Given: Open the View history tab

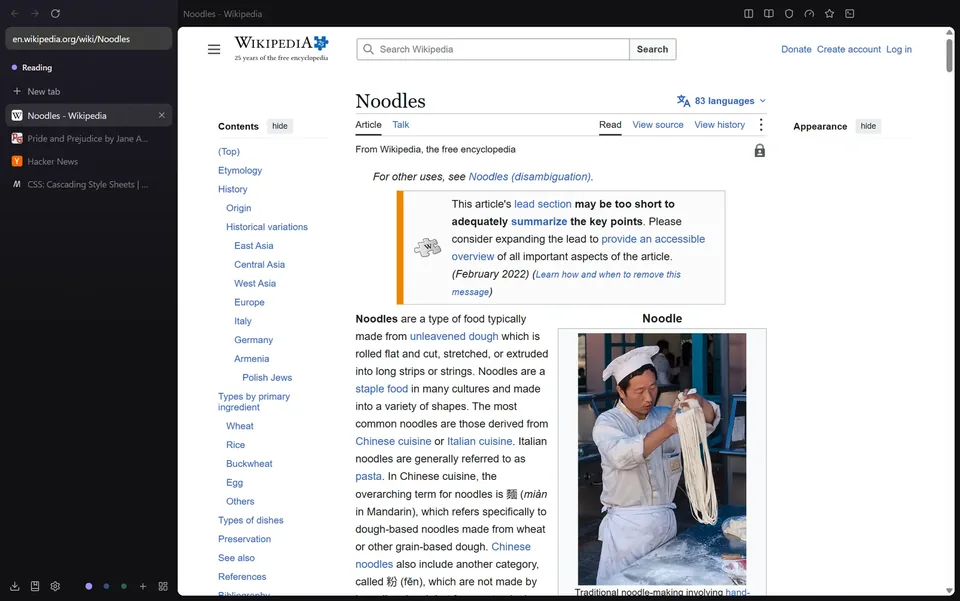Looking at the screenshot, I should [x=719, y=125].
